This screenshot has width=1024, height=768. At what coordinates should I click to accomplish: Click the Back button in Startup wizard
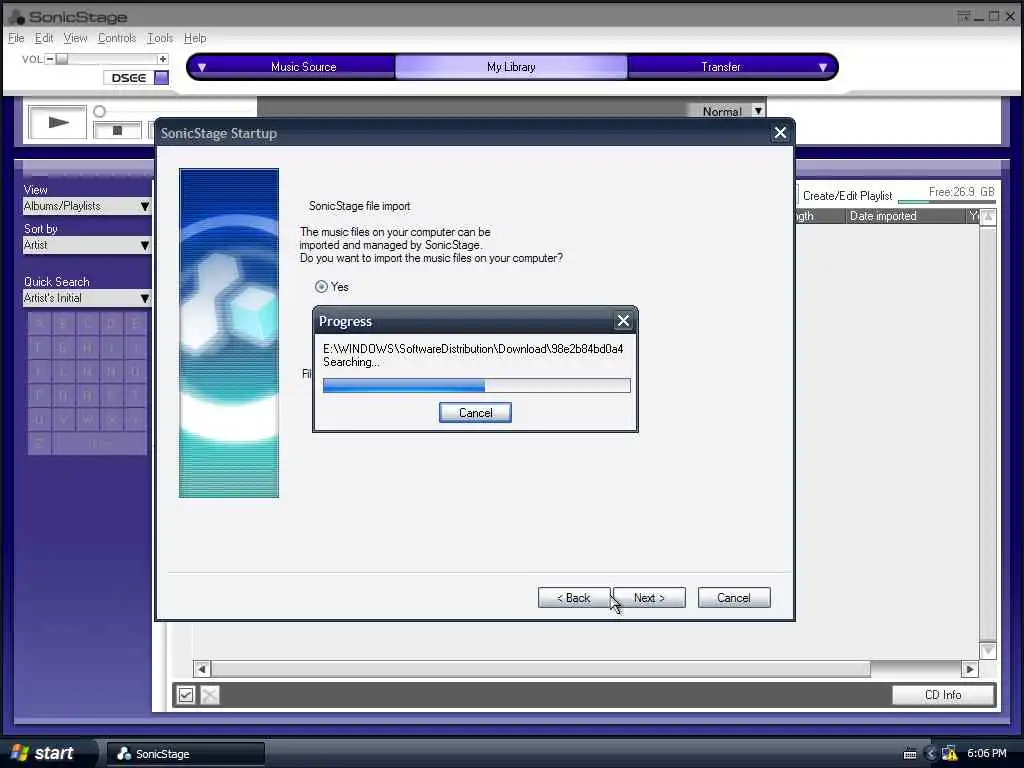(574, 598)
